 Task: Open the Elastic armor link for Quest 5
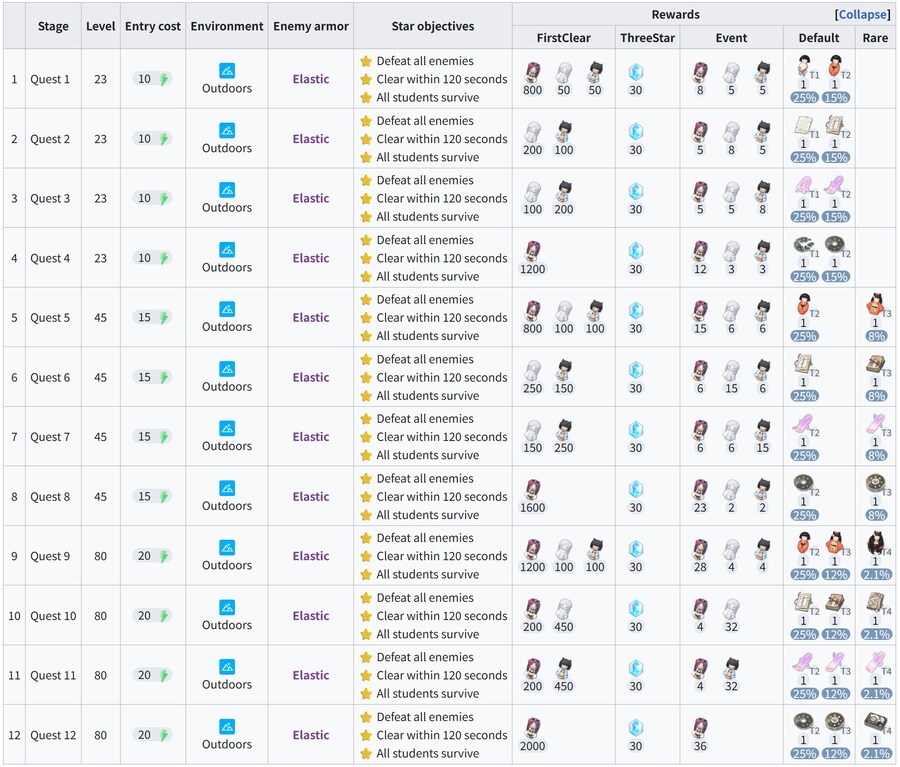[310, 318]
